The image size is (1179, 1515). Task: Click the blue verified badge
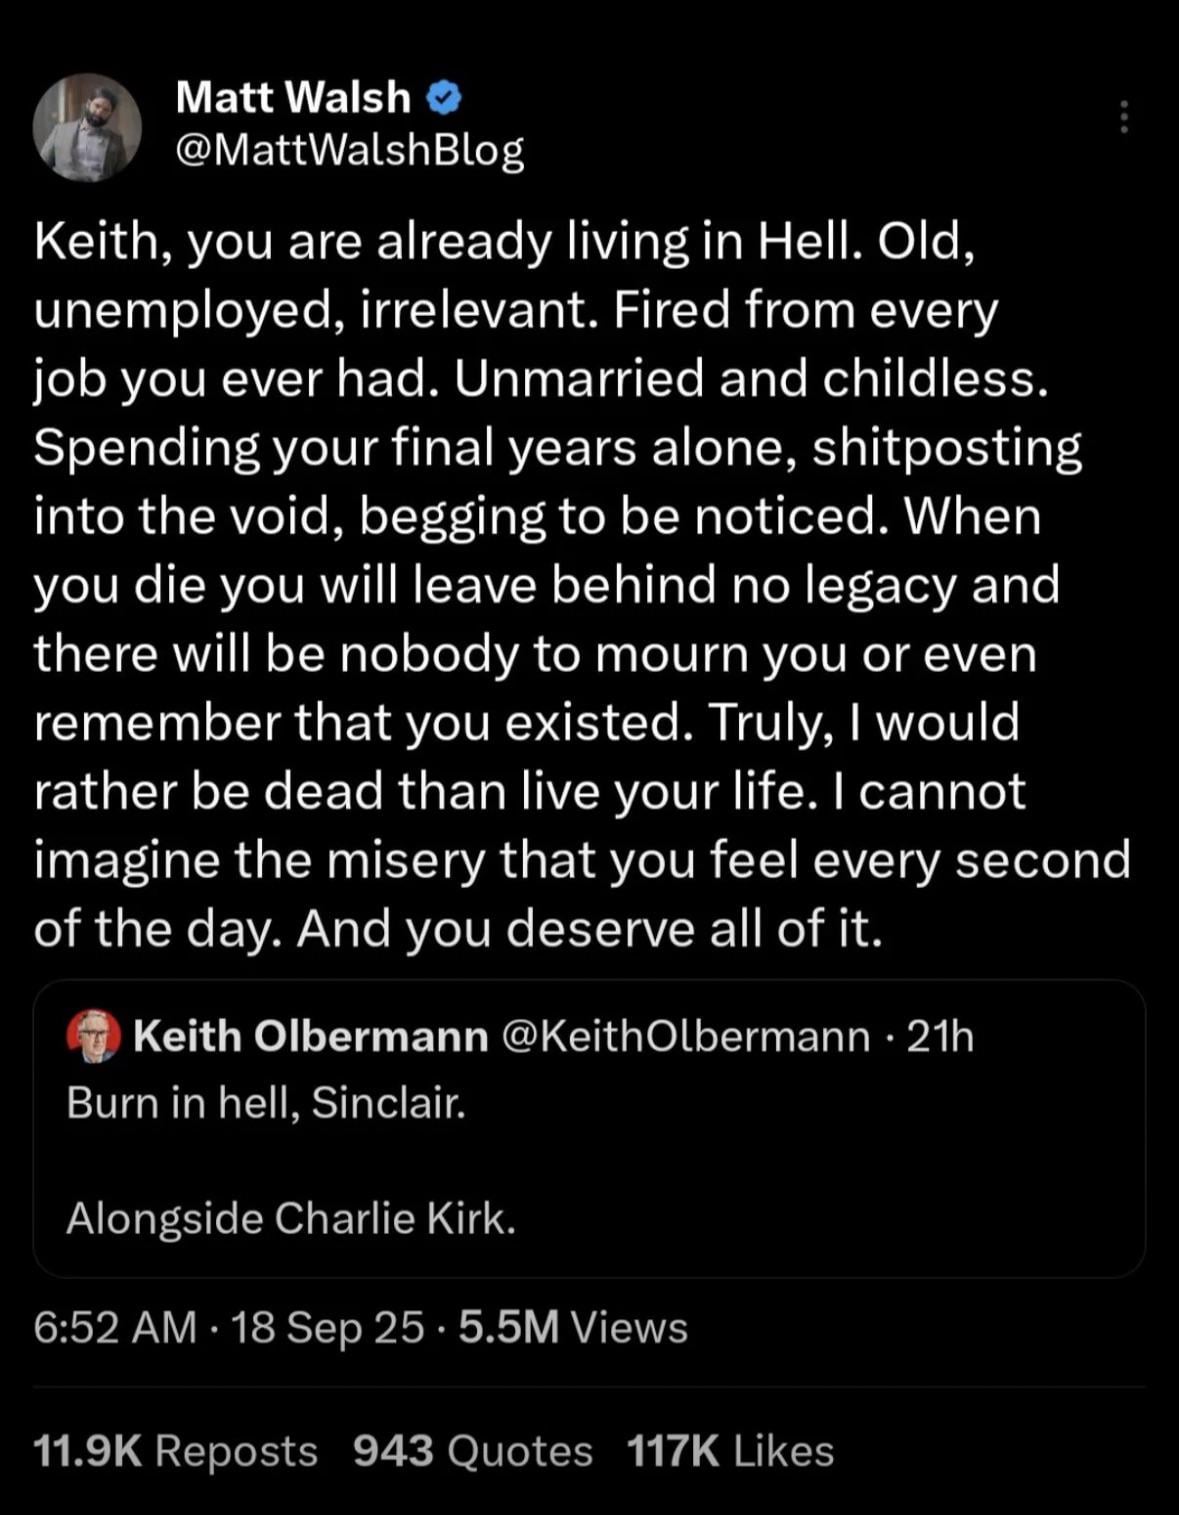point(444,98)
